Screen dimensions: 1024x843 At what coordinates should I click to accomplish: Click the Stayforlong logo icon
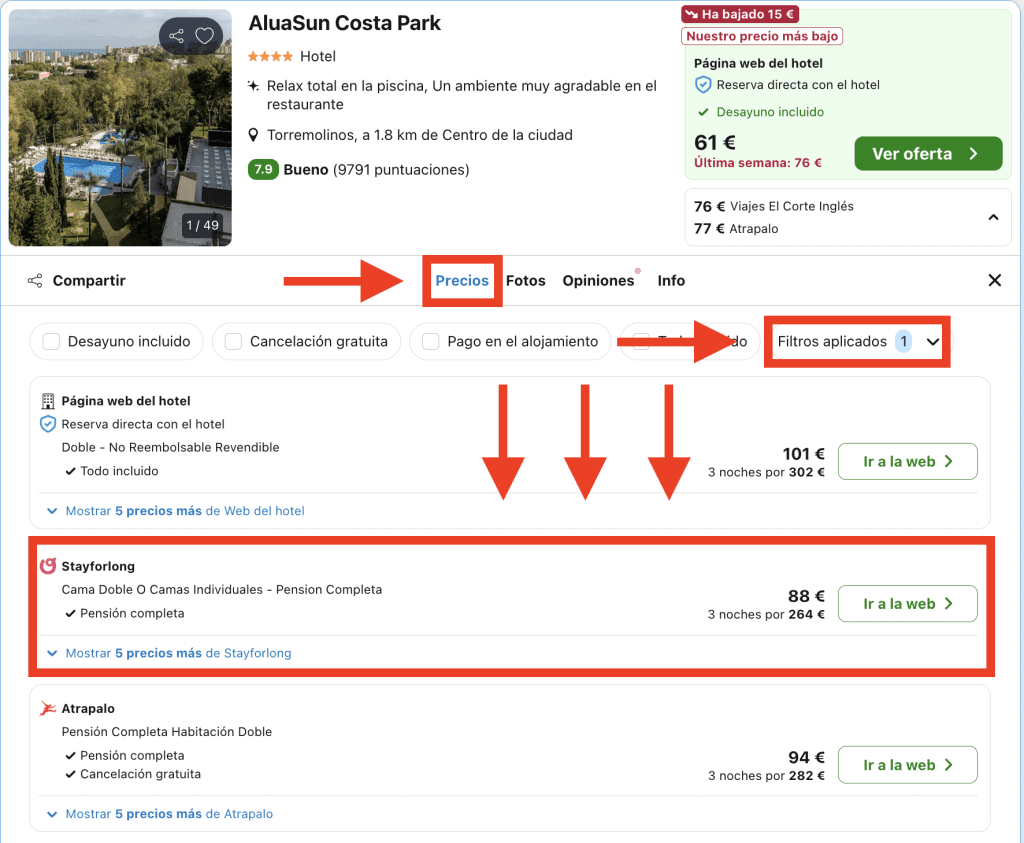pos(47,567)
